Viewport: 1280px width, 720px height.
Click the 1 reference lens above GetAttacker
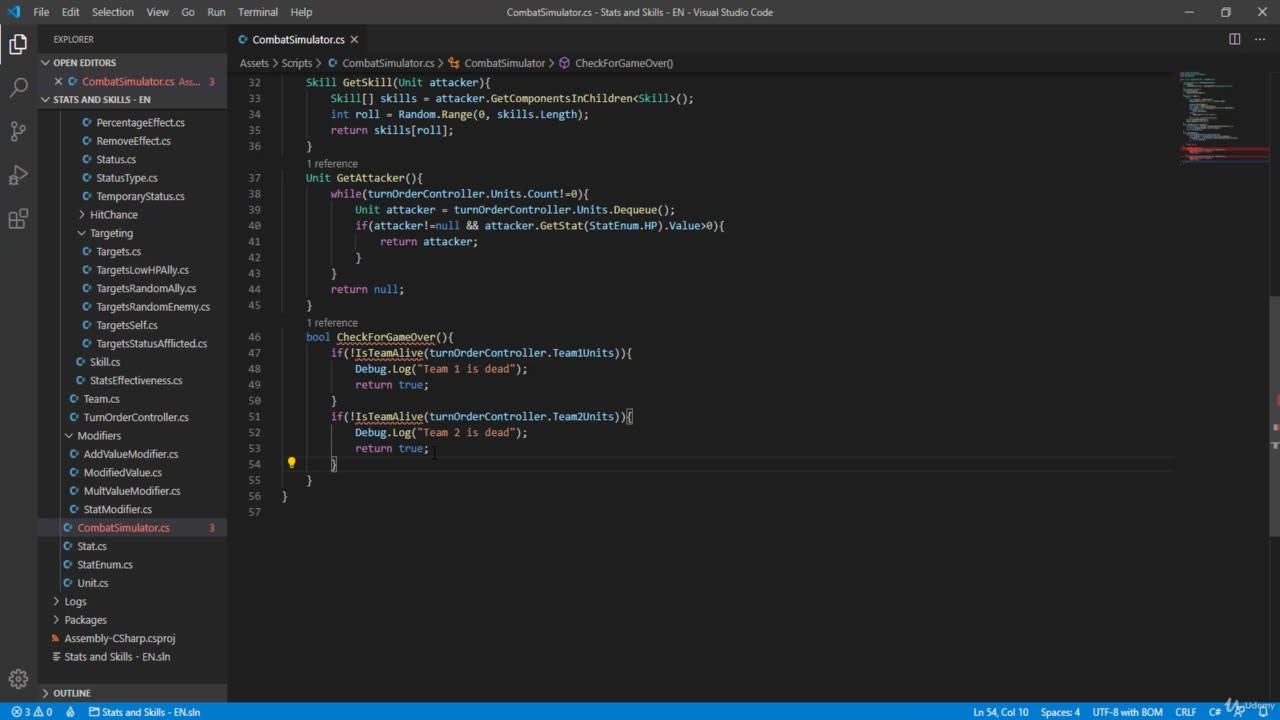tap(332, 164)
